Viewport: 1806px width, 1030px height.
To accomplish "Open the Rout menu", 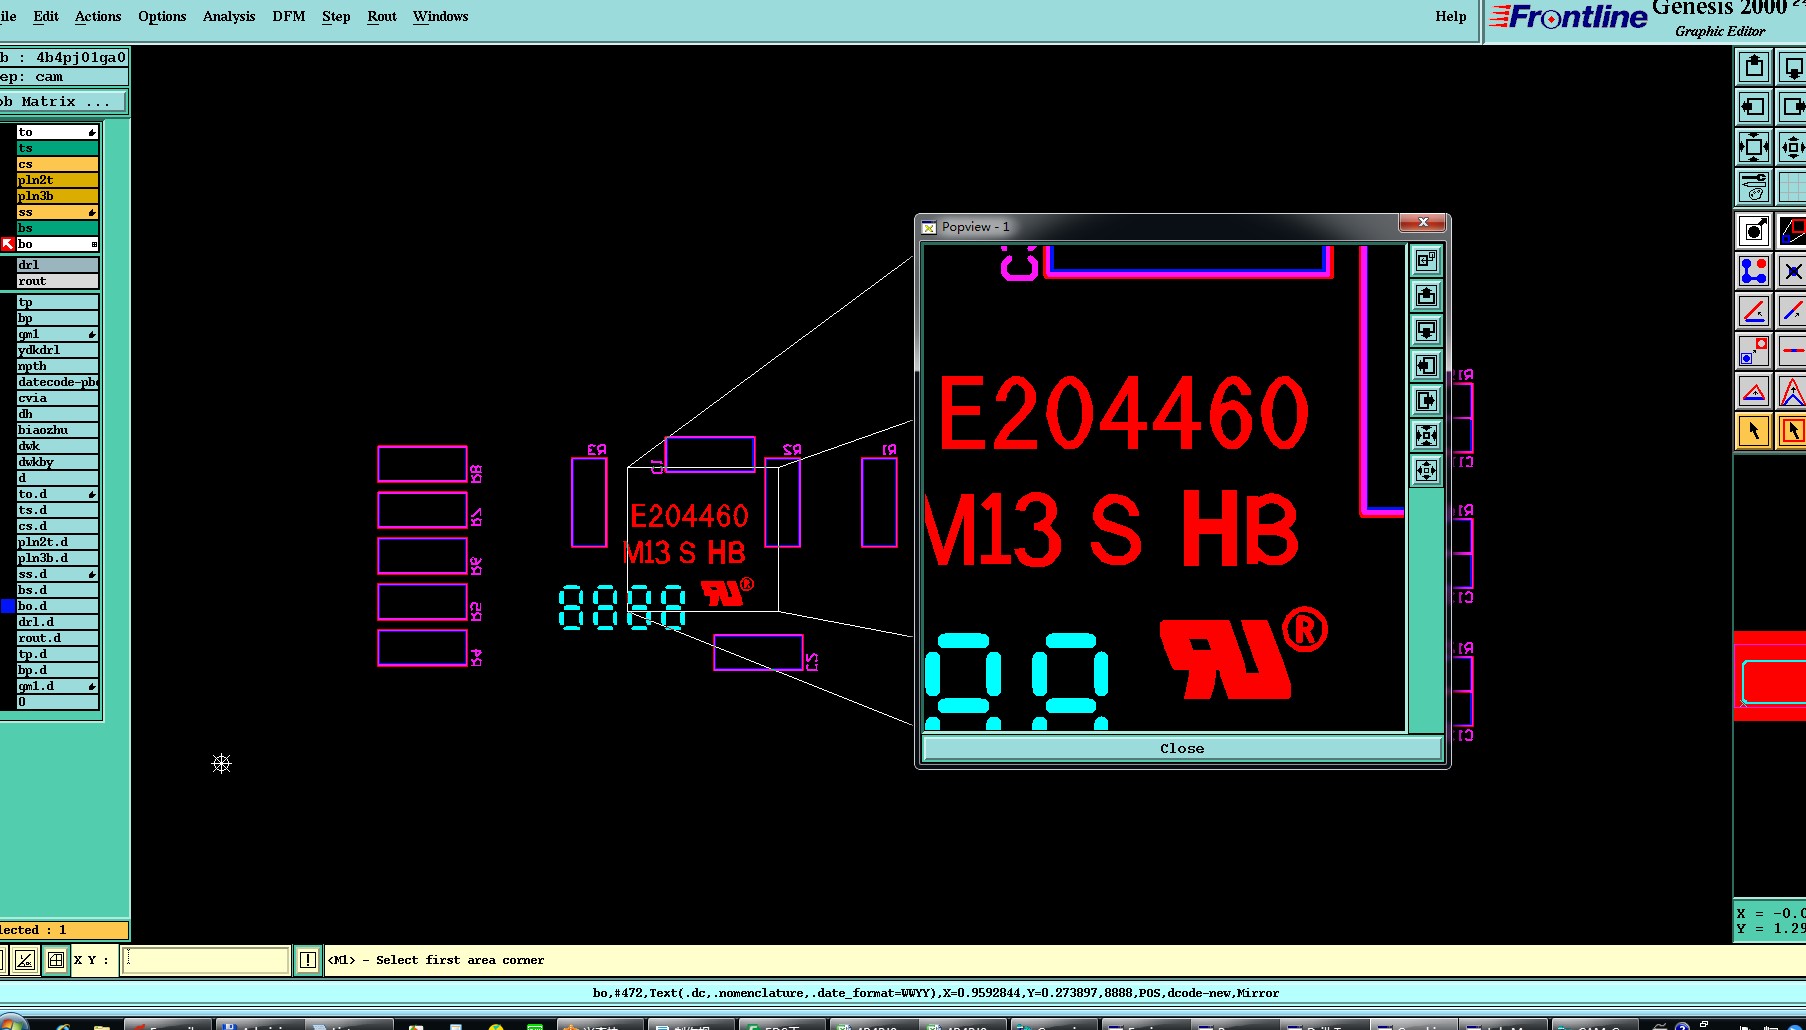I will [x=382, y=16].
